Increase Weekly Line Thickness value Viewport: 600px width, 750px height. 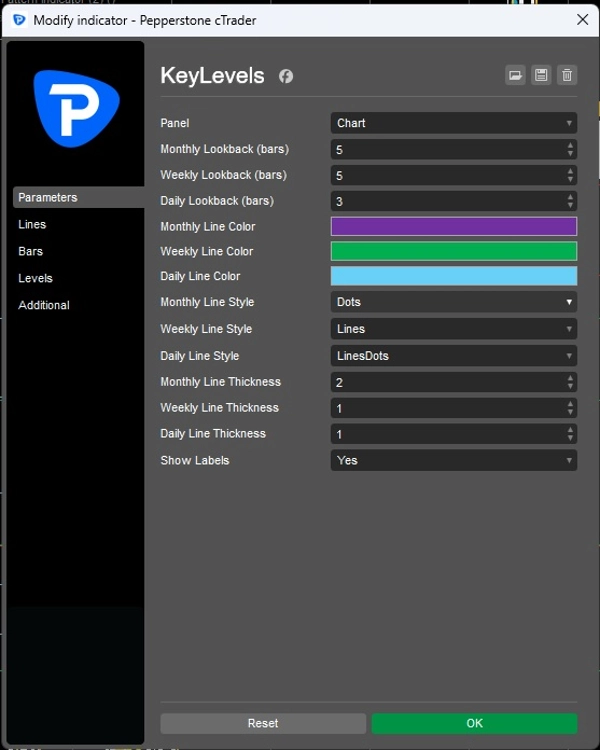(x=570, y=404)
